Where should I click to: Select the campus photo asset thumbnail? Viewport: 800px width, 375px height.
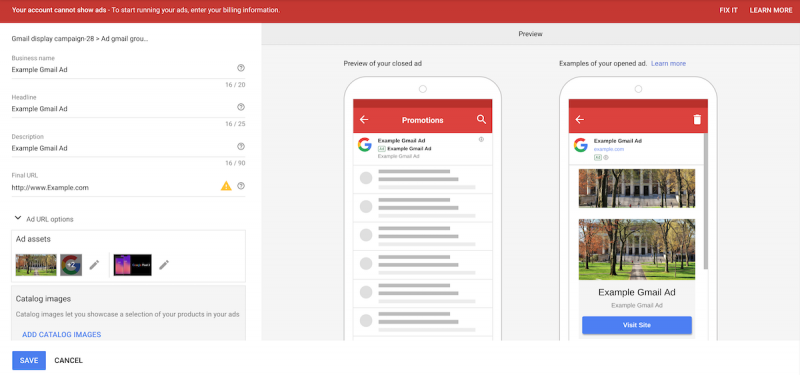[36, 265]
